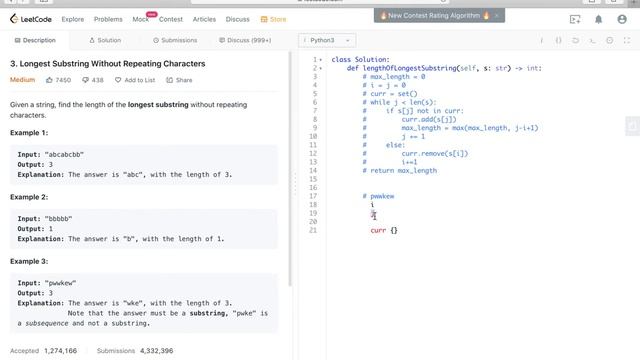Click the Example 3 input "pwwkew"
Image resolution: width=640 pixels, height=360 pixels.
60,283
